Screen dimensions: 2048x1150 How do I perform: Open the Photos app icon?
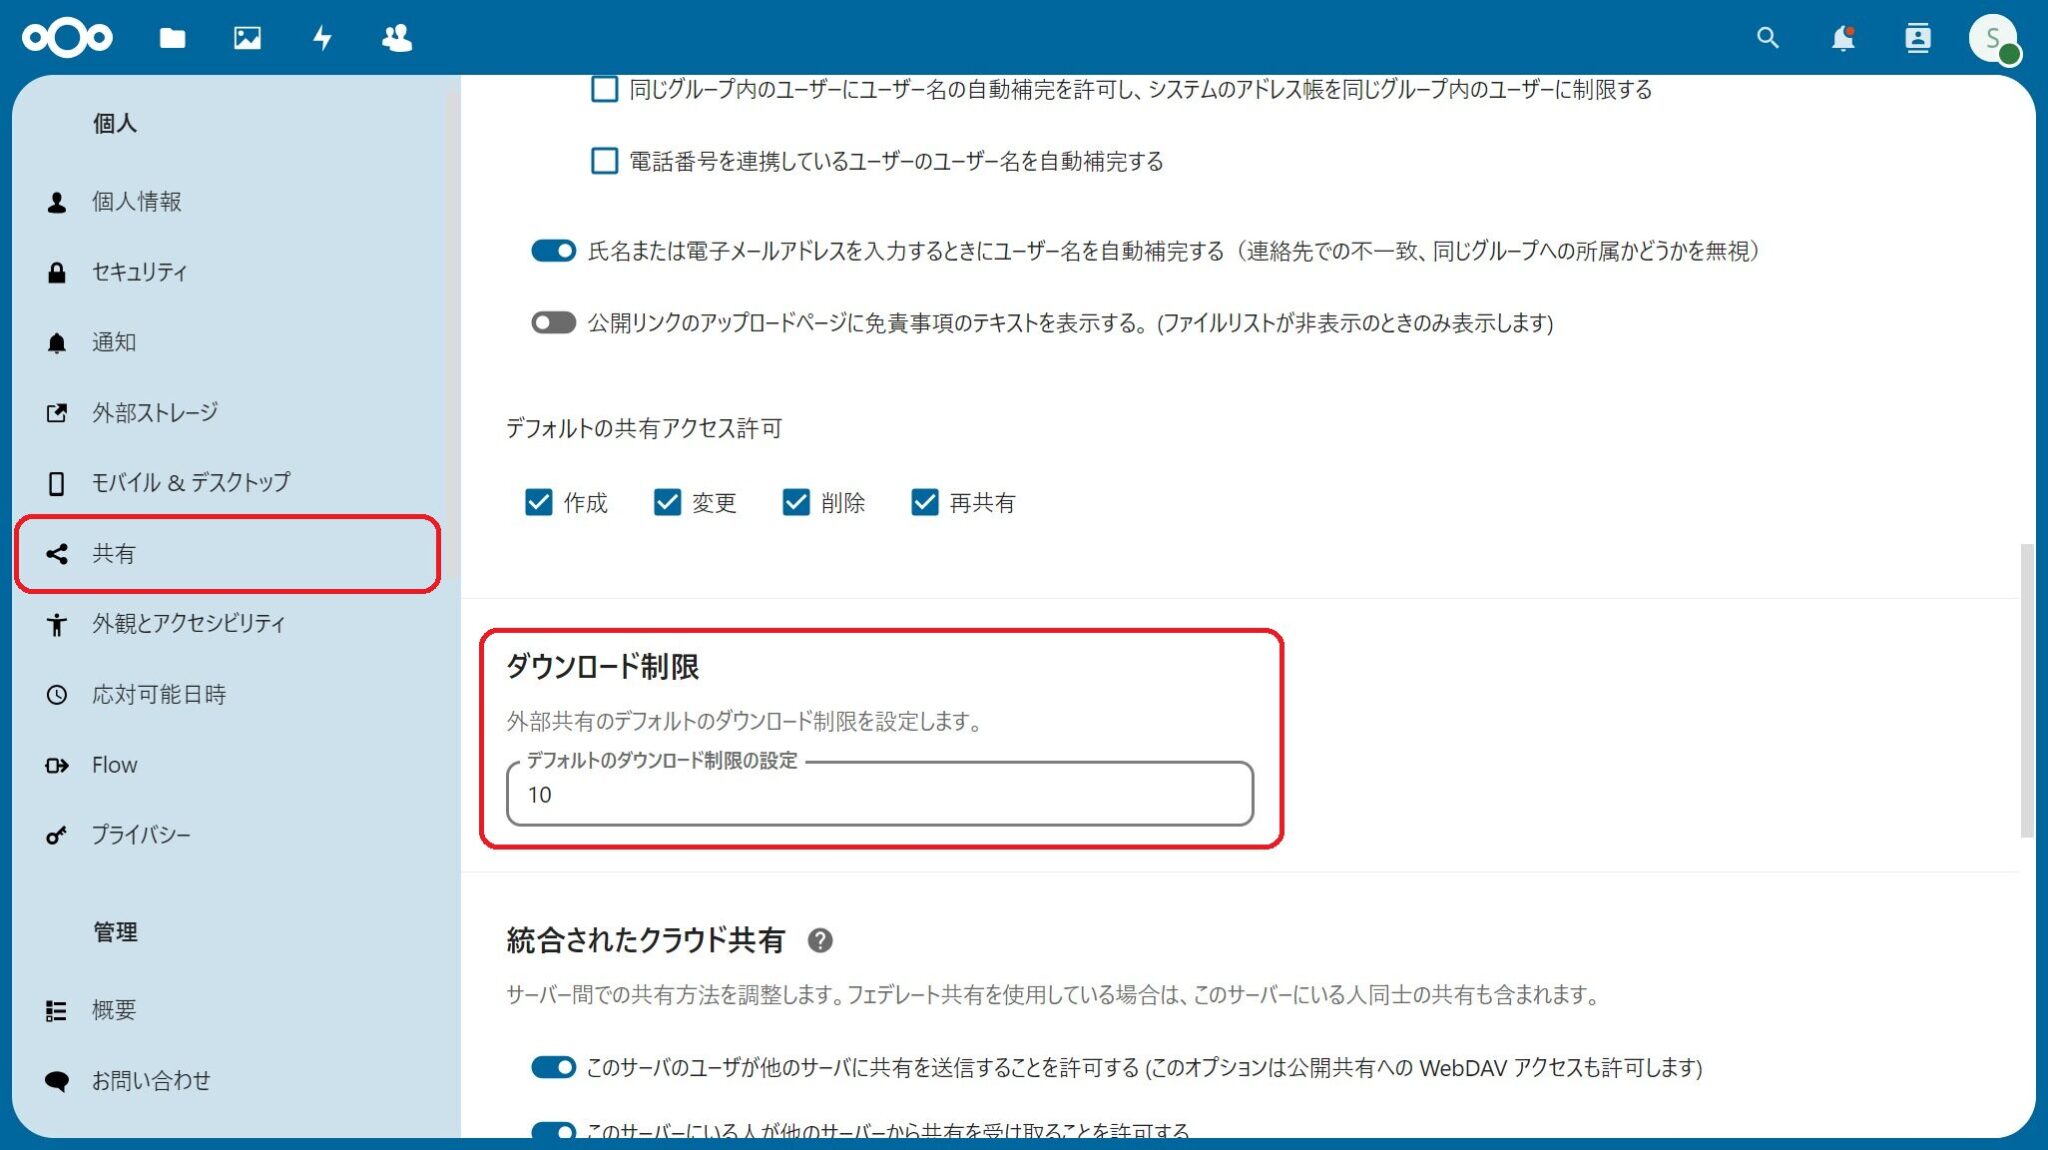tap(246, 38)
